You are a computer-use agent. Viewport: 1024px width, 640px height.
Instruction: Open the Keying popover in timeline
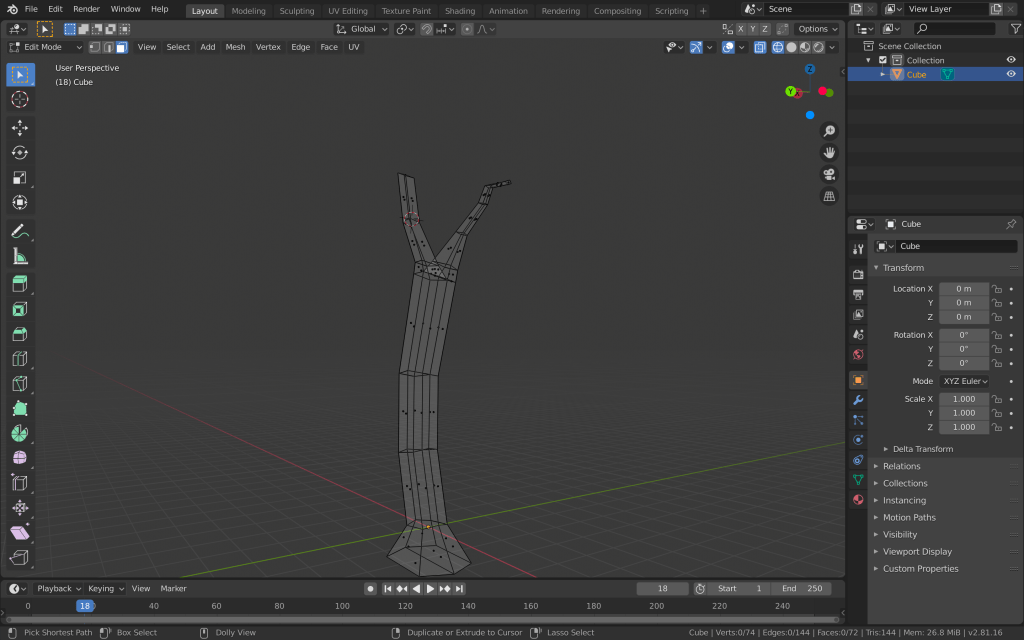(103, 589)
